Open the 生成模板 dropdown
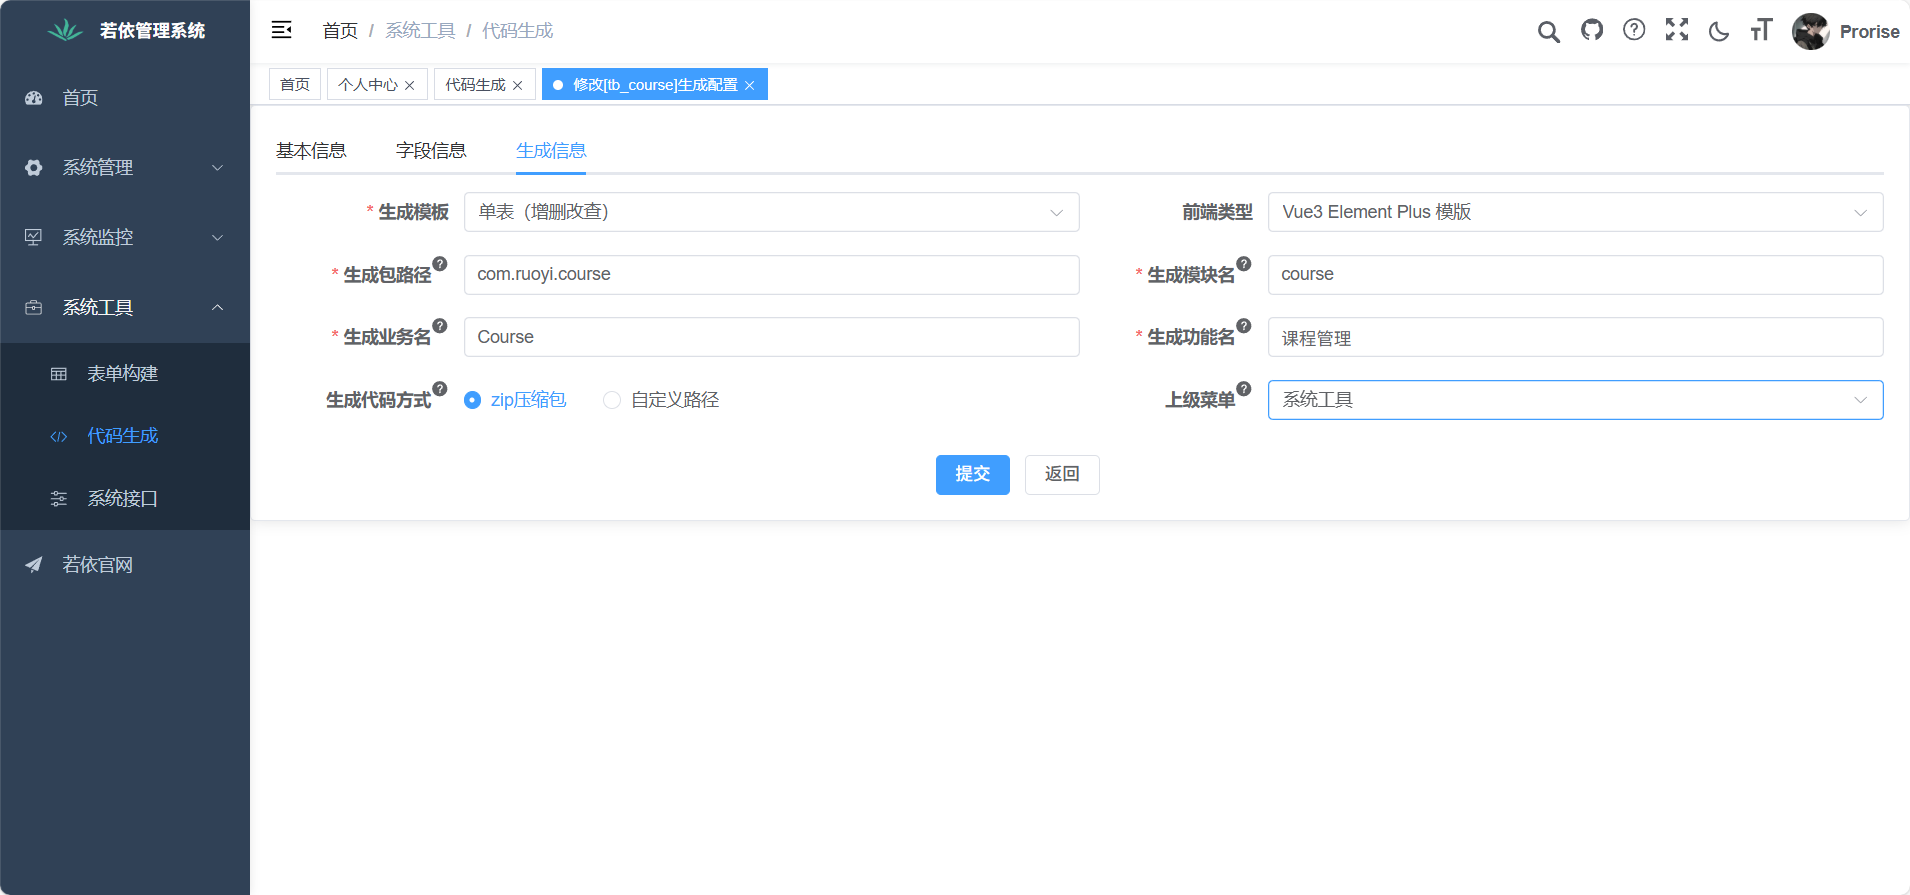Viewport: 1910px width, 895px height. (770, 212)
